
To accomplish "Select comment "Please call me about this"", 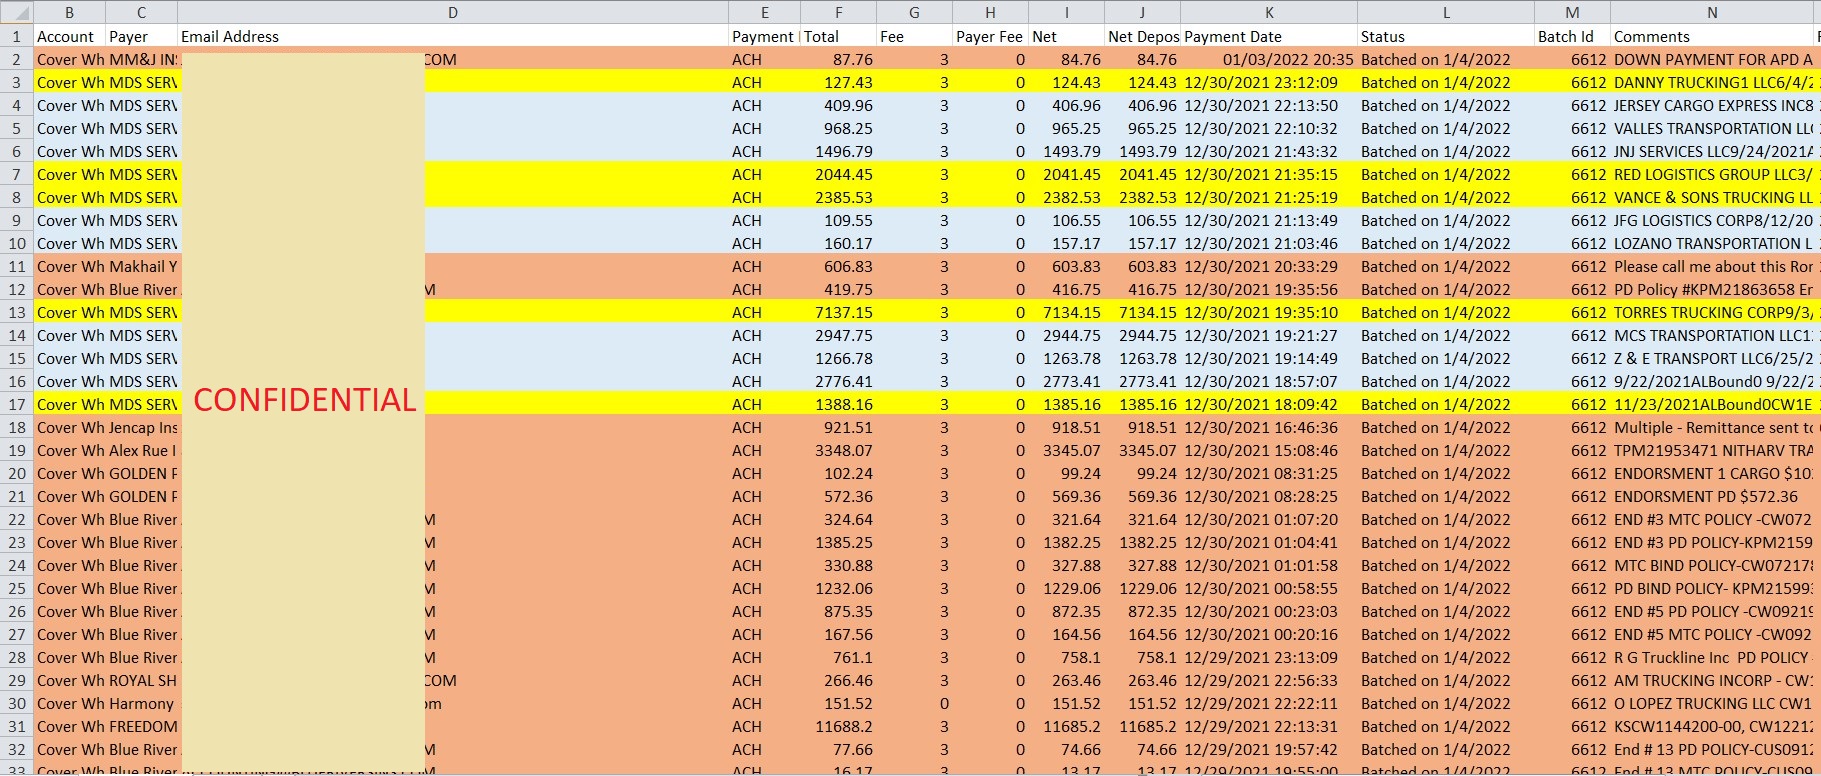I will [1712, 266].
